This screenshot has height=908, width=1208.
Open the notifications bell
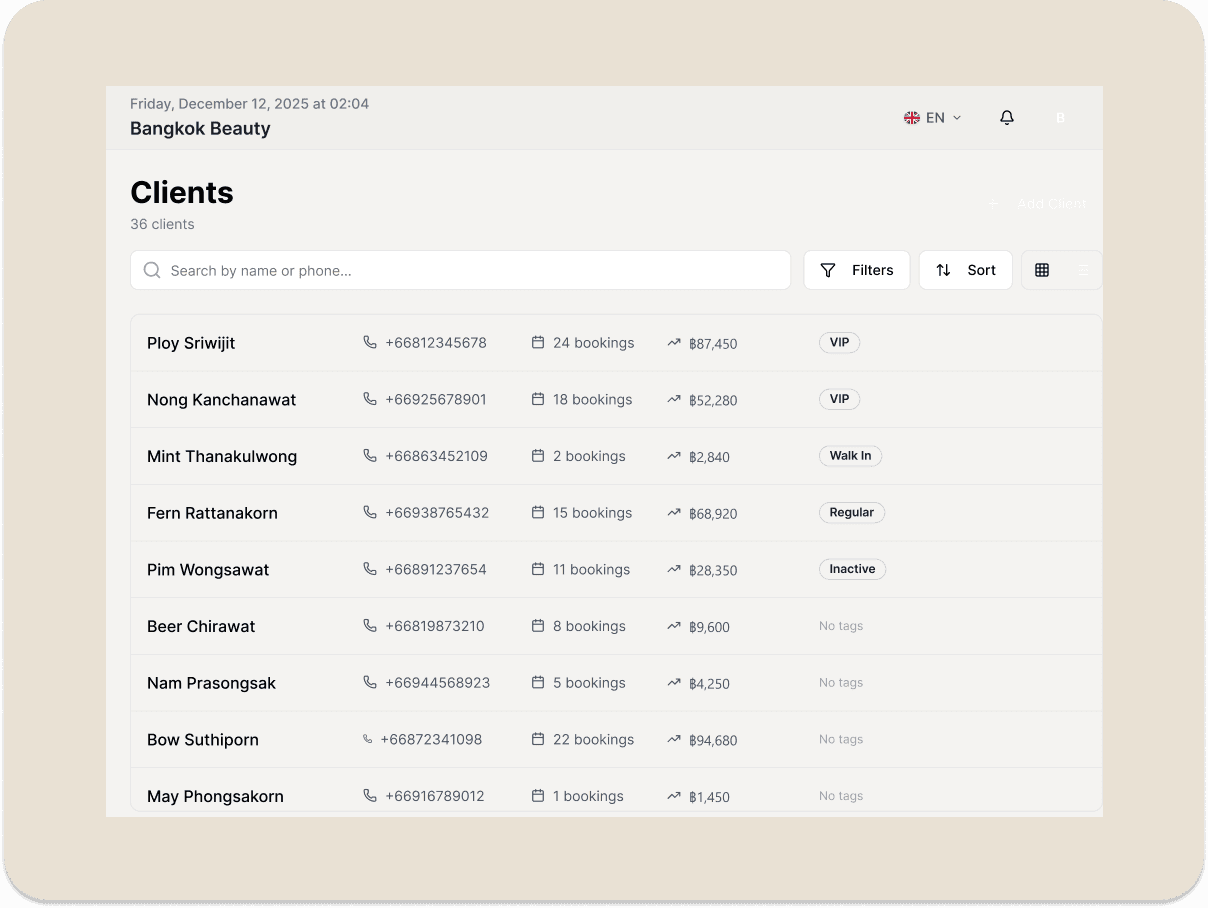click(x=1007, y=117)
